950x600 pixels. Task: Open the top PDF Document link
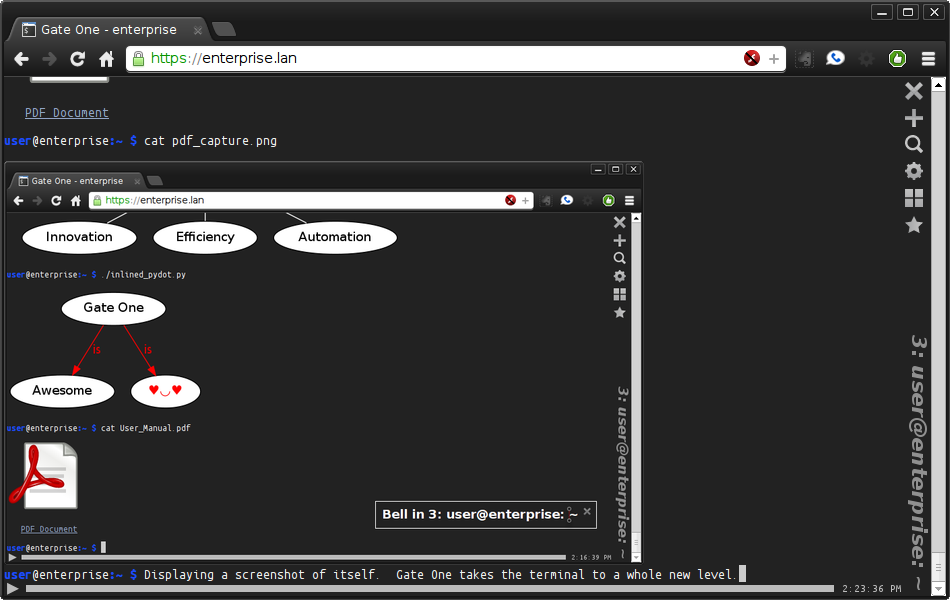[x=67, y=113]
